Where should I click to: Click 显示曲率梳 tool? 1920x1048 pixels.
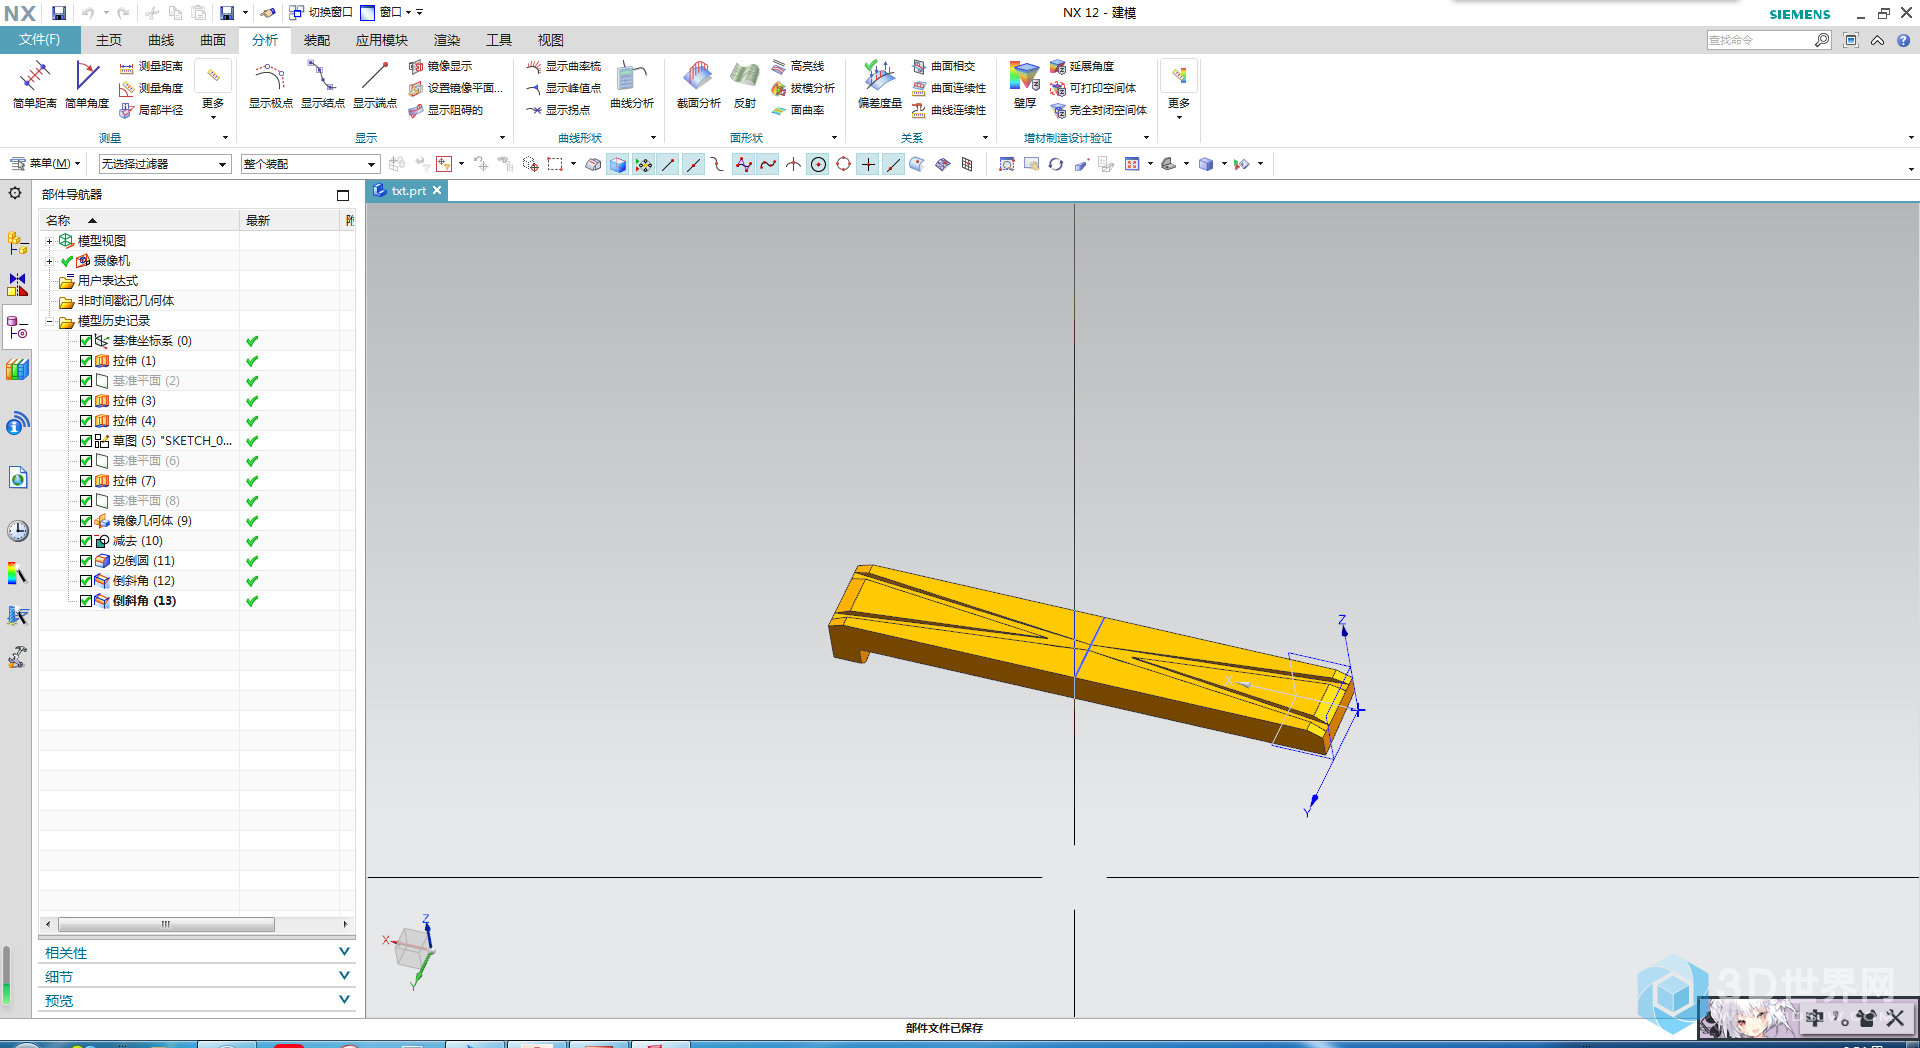tap(564, 66)
